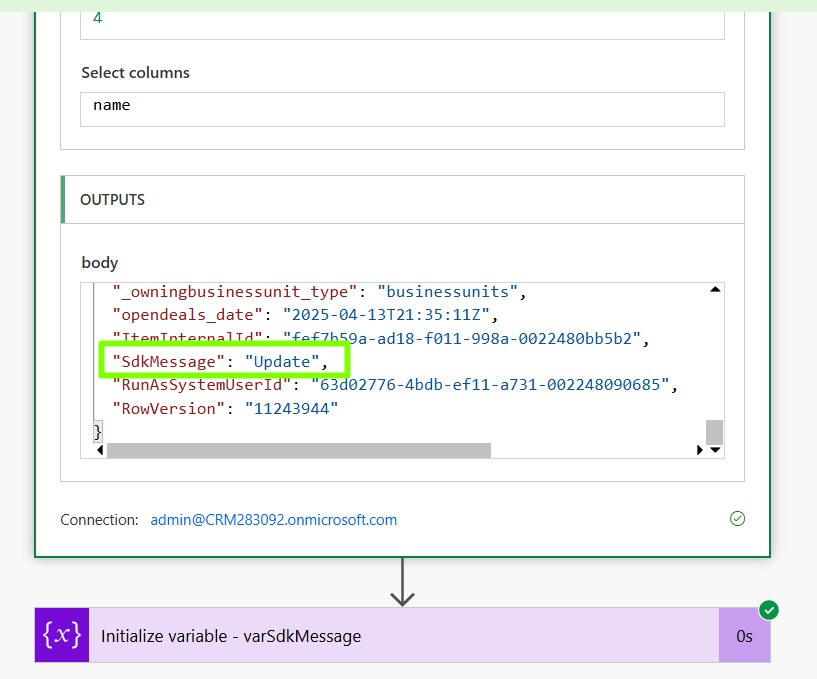Viewport: 817px width, 679px height.
Task: Click the 0s duration badge
Action: pos(744,636)
